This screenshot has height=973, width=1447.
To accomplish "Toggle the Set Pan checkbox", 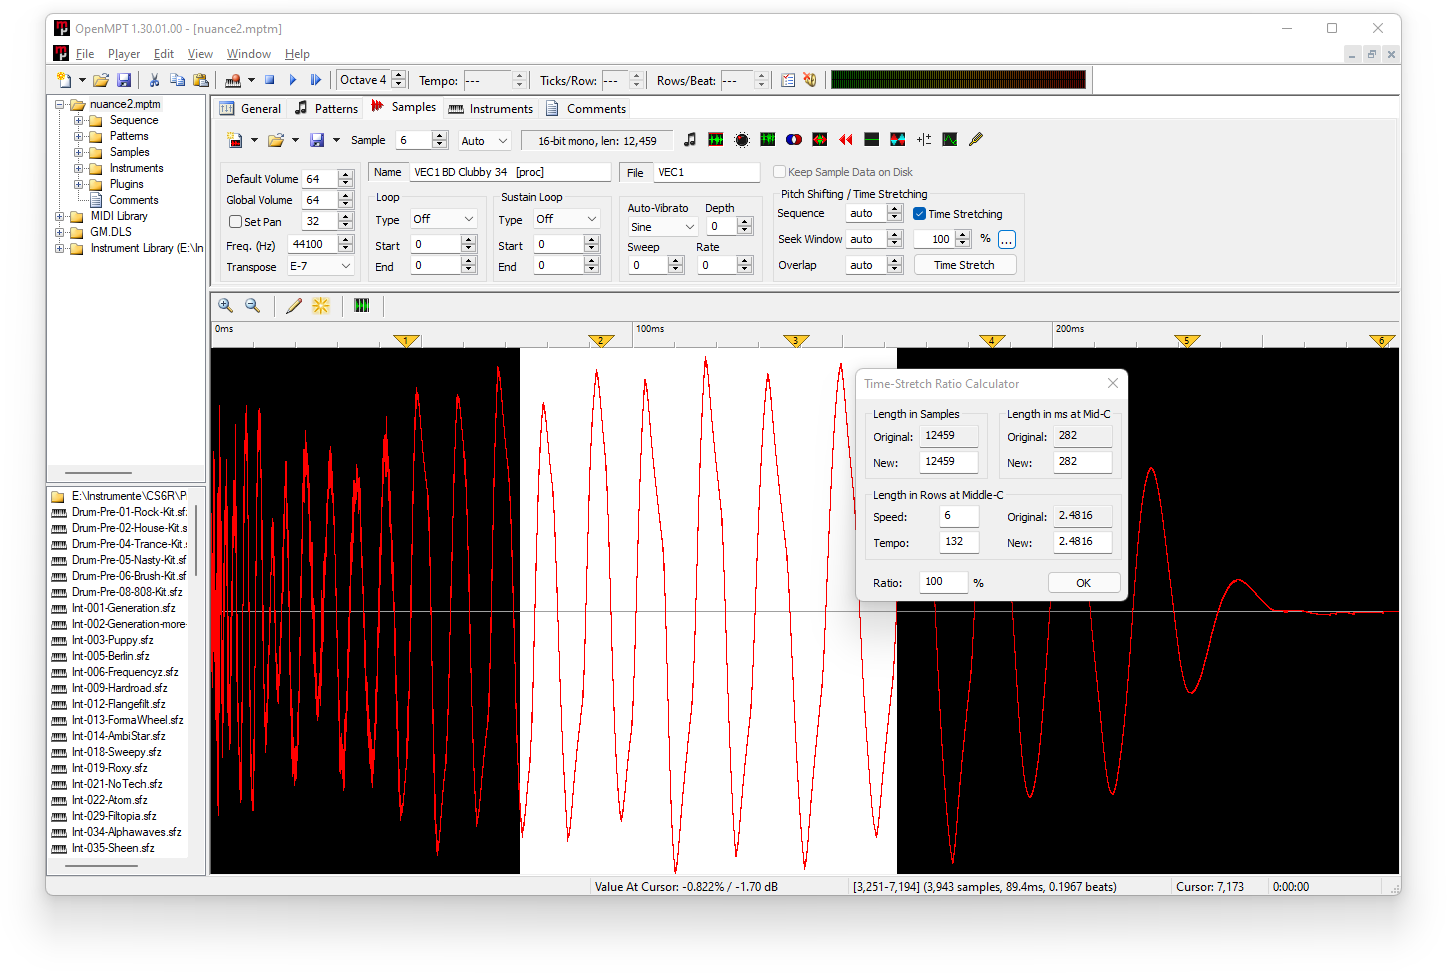I will point(235,222).
